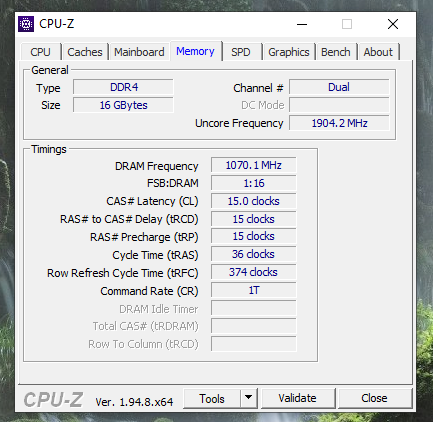This screenshot has width=433, height=422.
Task: Click the CPU-Z app icon in title bar
Action: (26, 24)
